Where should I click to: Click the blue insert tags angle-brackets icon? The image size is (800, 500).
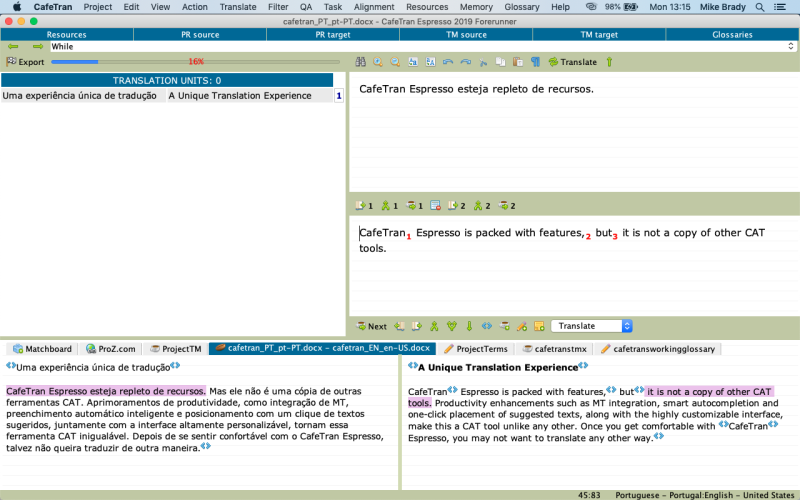tap(487, 326)
